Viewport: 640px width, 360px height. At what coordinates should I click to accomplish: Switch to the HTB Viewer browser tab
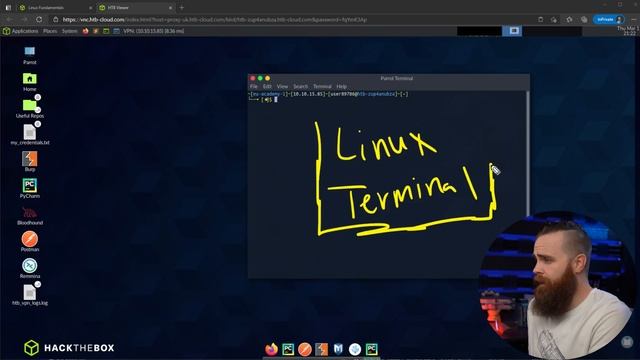pos(135,7)
